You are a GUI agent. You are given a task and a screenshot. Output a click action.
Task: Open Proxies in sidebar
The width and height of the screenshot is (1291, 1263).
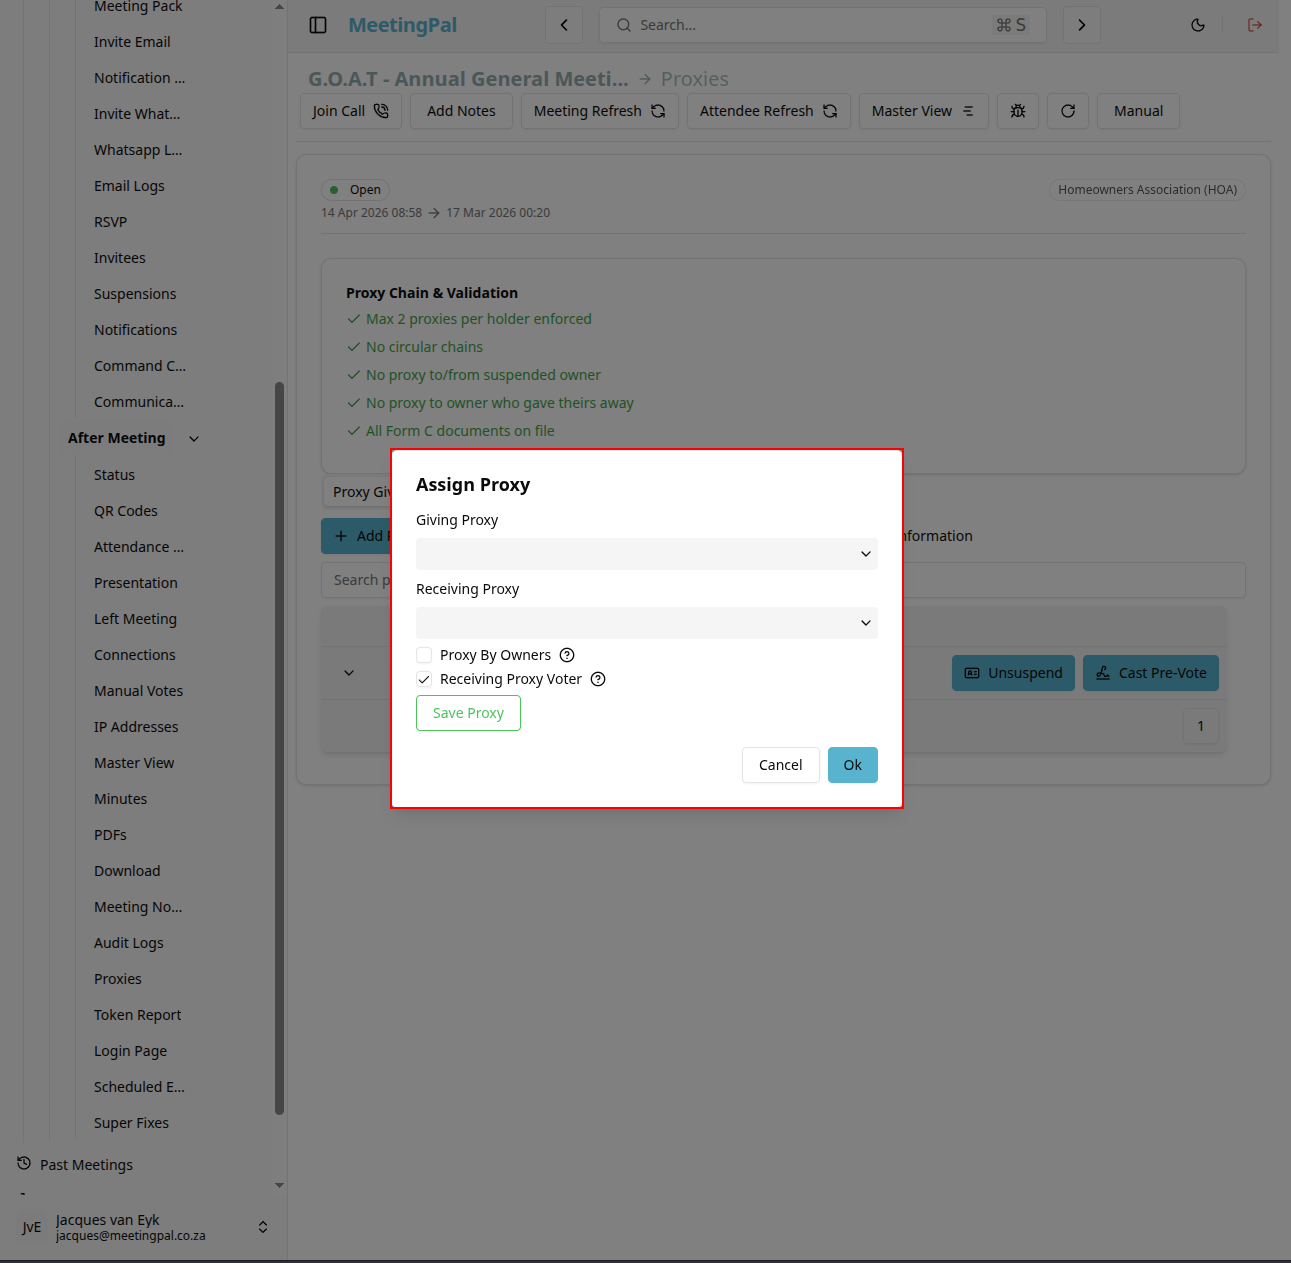pos(118,979)
